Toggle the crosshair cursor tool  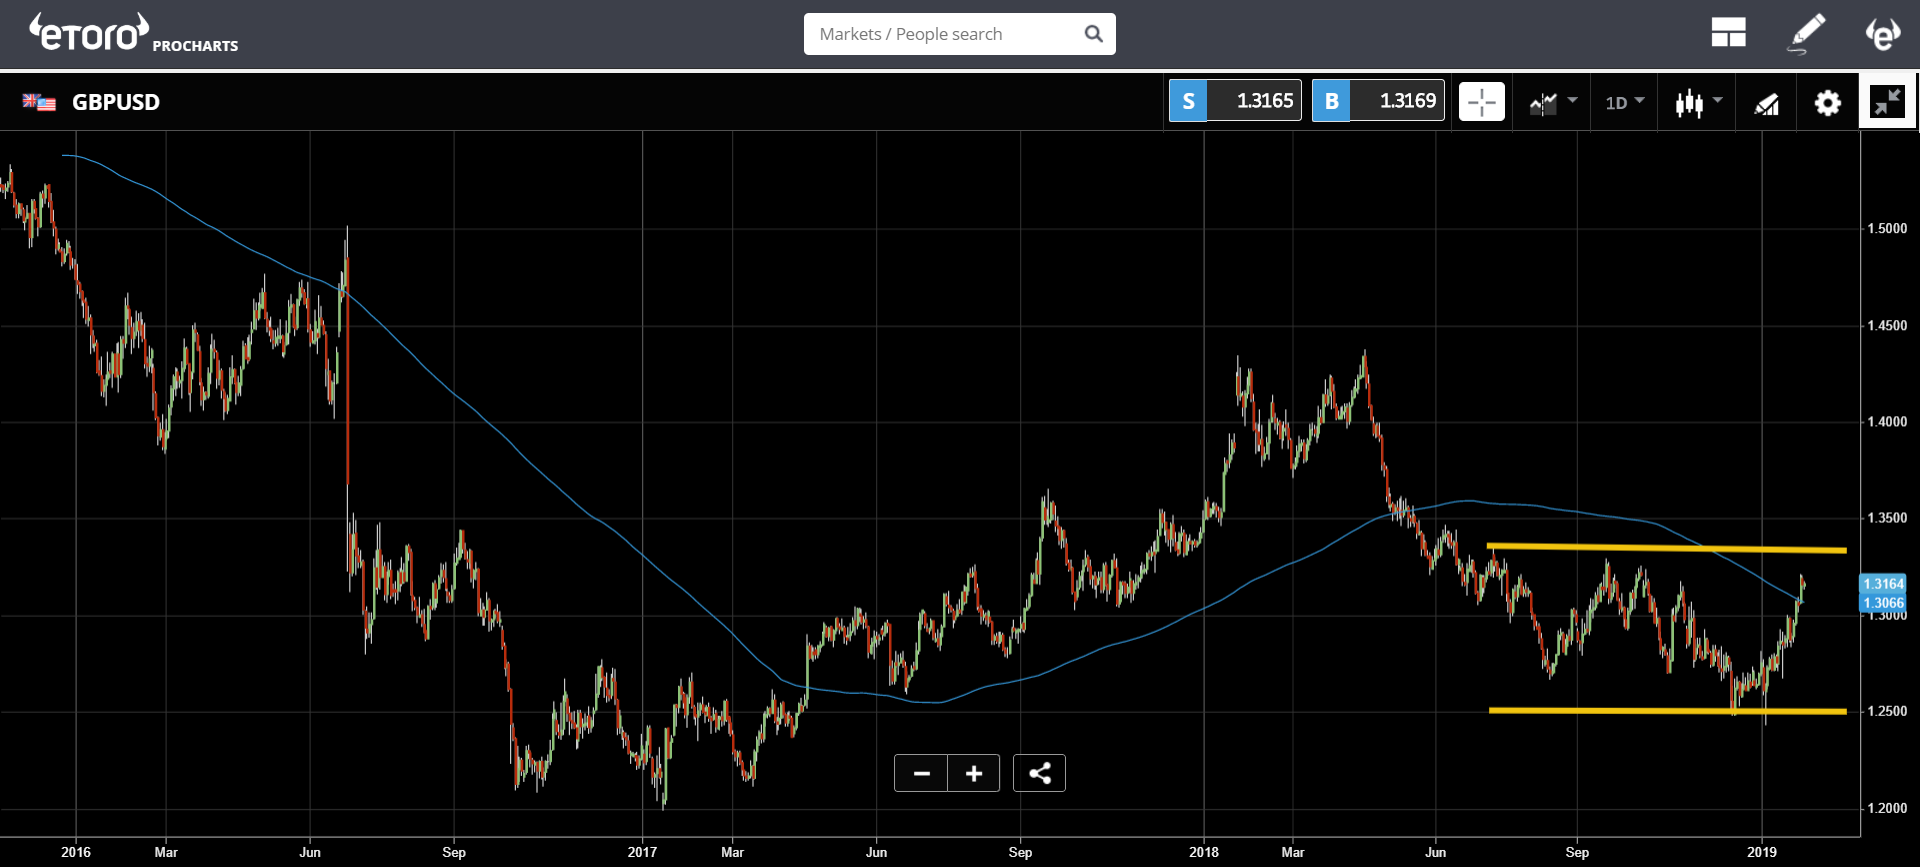(1481, 102)
